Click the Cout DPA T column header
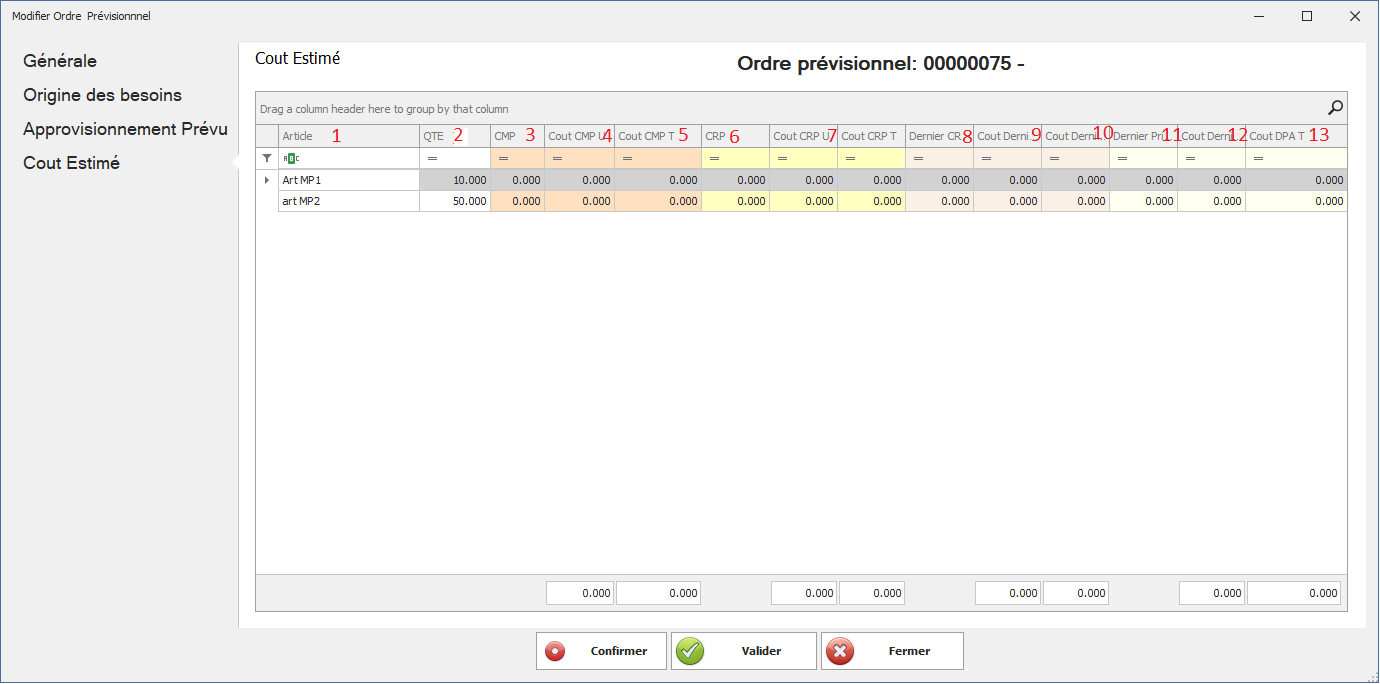 pos(1277,136)
